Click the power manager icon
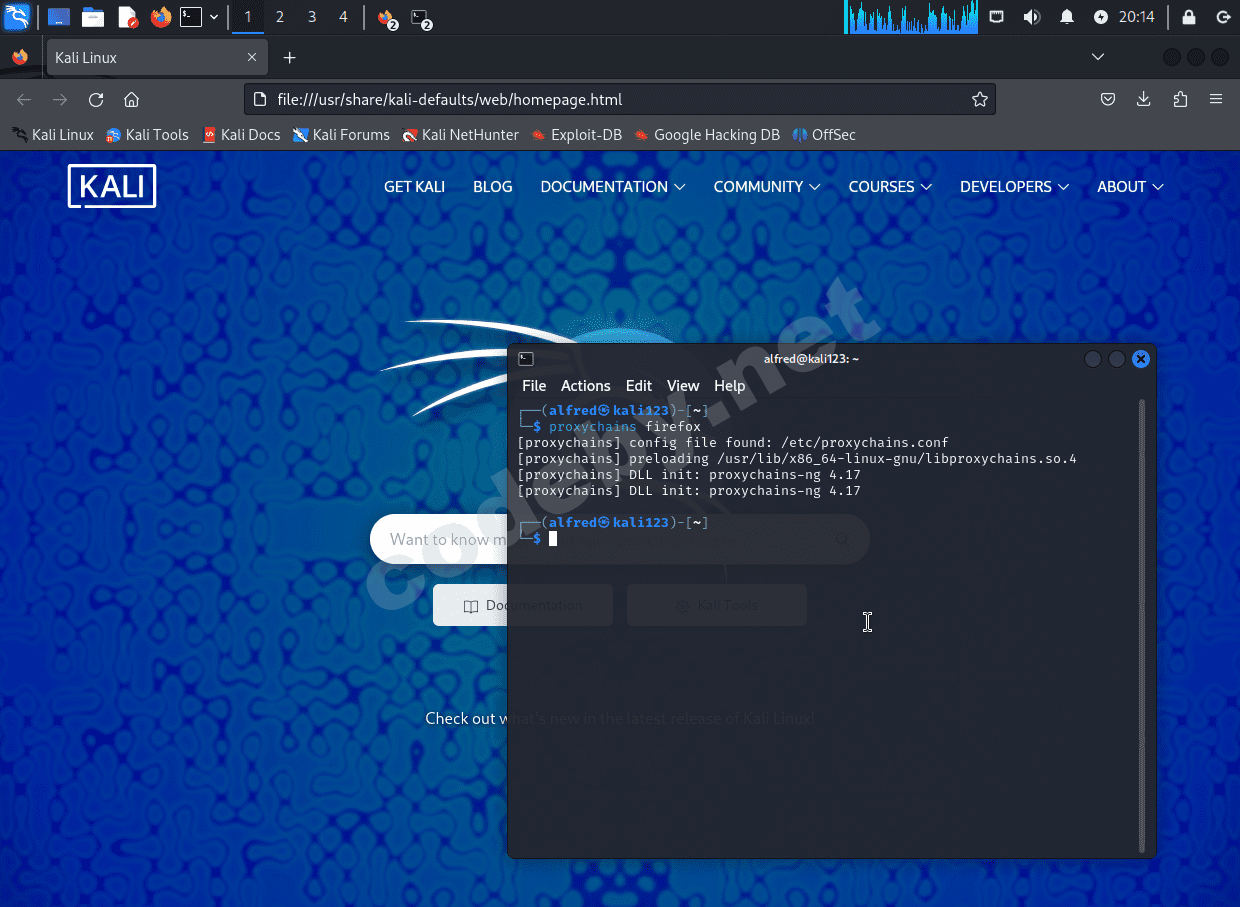The height and width of the screenshot is (907, 1240). point(1101,17)
